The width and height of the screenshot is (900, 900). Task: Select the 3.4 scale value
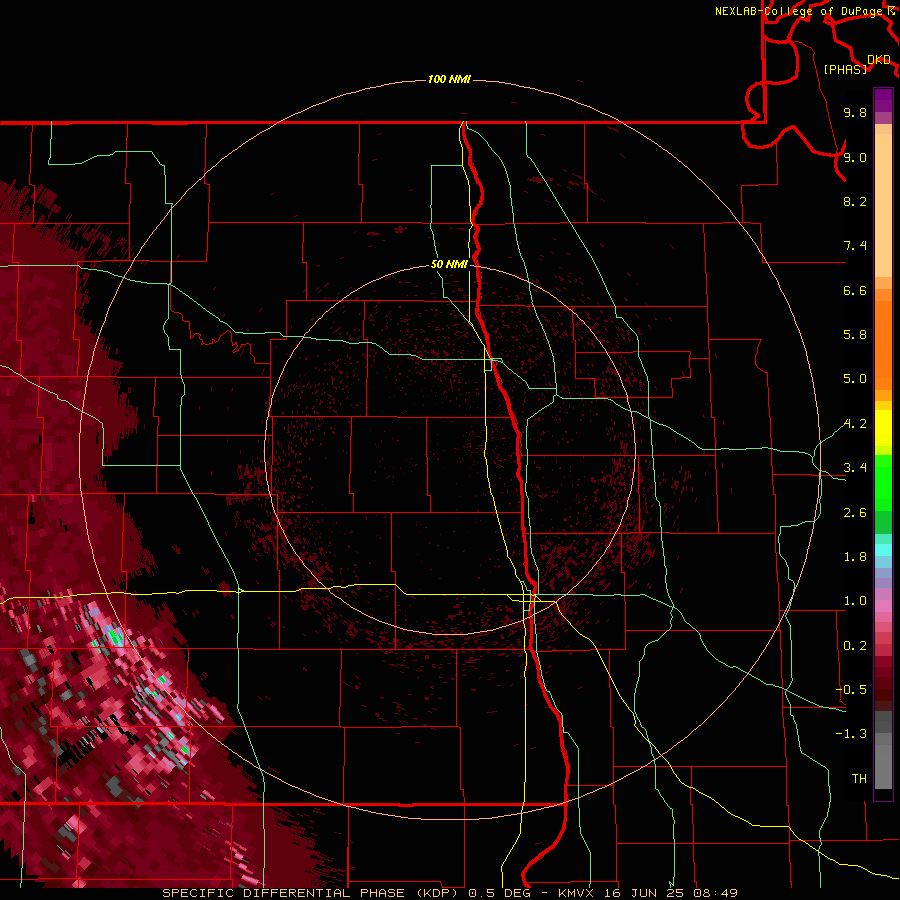coord(855,468)
